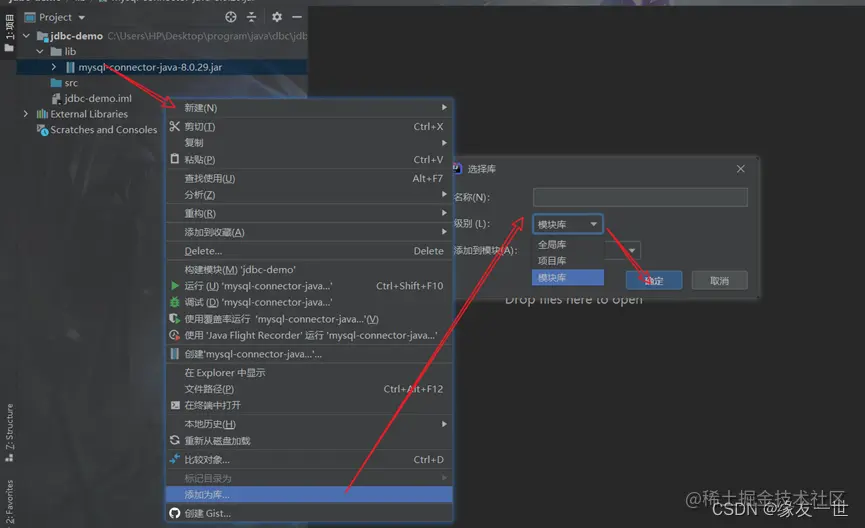Click reload icon 重新从磁盘加载
Image resolution: width=865 pixels, height=528 pixels.
click(174, 440)
